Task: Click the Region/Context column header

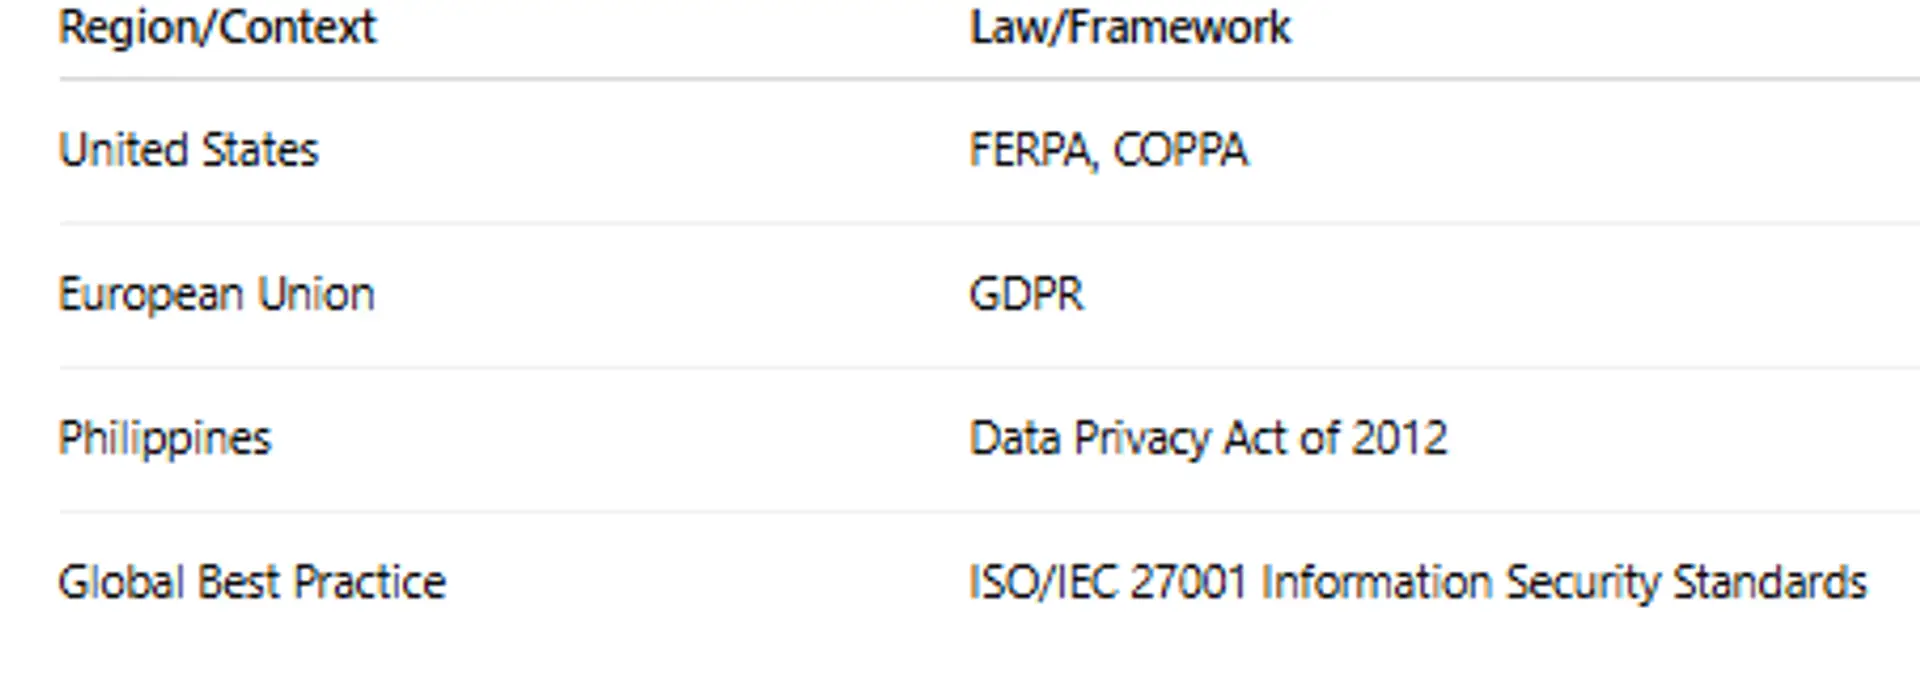Action: click(x=217, y=27)
